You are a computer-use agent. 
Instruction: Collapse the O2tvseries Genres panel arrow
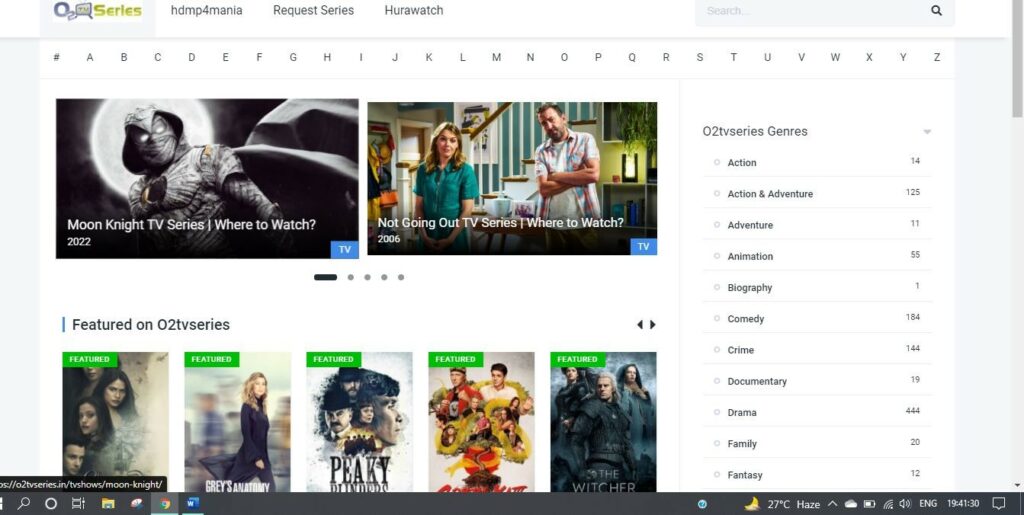[927, 132]
